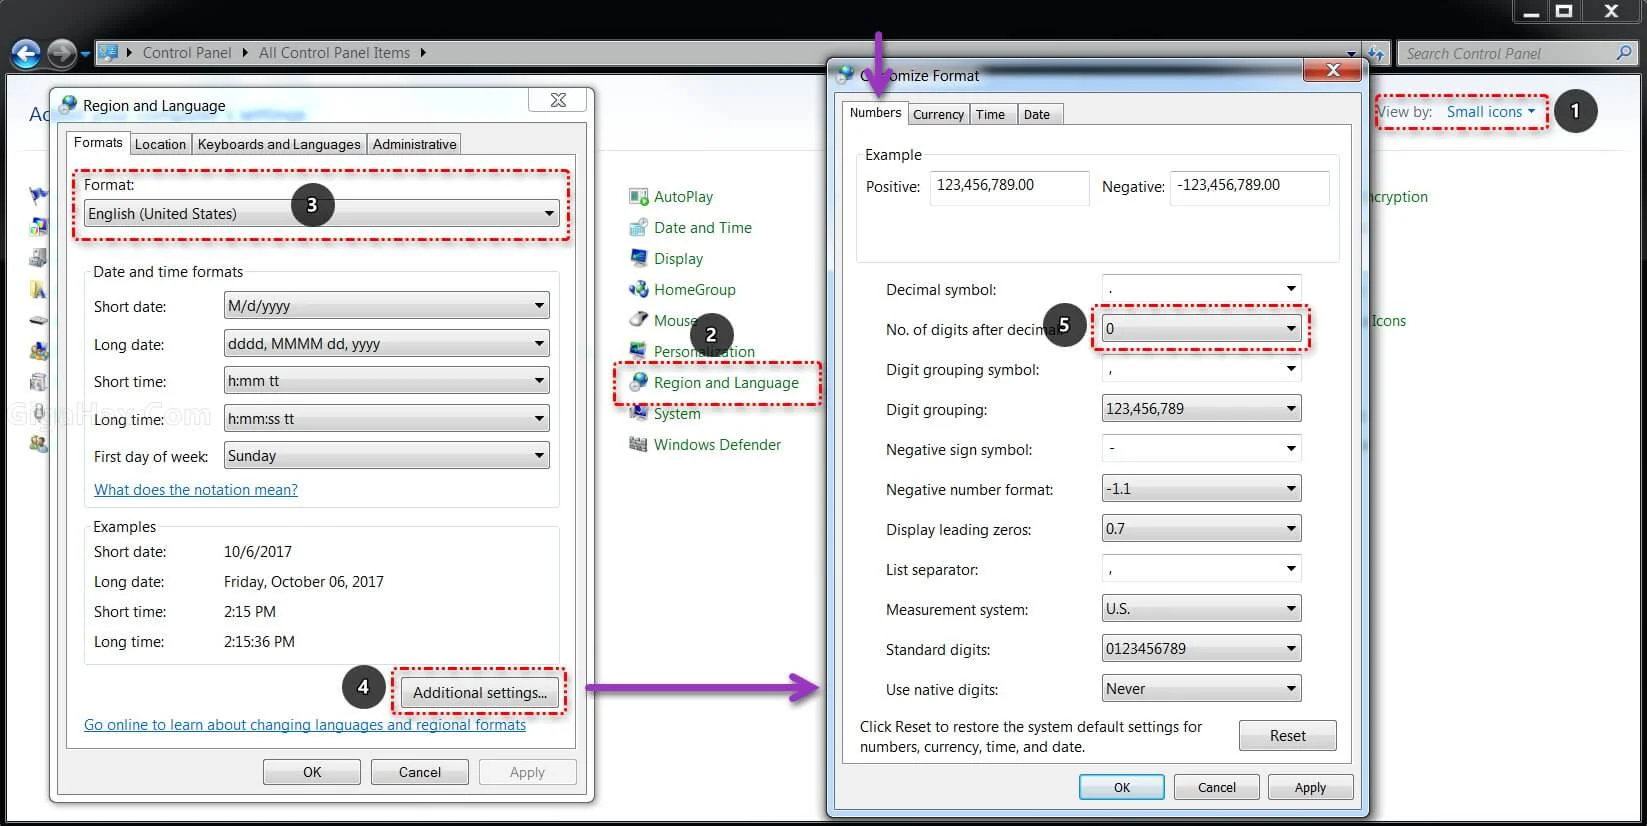Viewport: 1647px width, 826px height.
Task: Open the First day of week dropdown
Action: tap(386, 456)
